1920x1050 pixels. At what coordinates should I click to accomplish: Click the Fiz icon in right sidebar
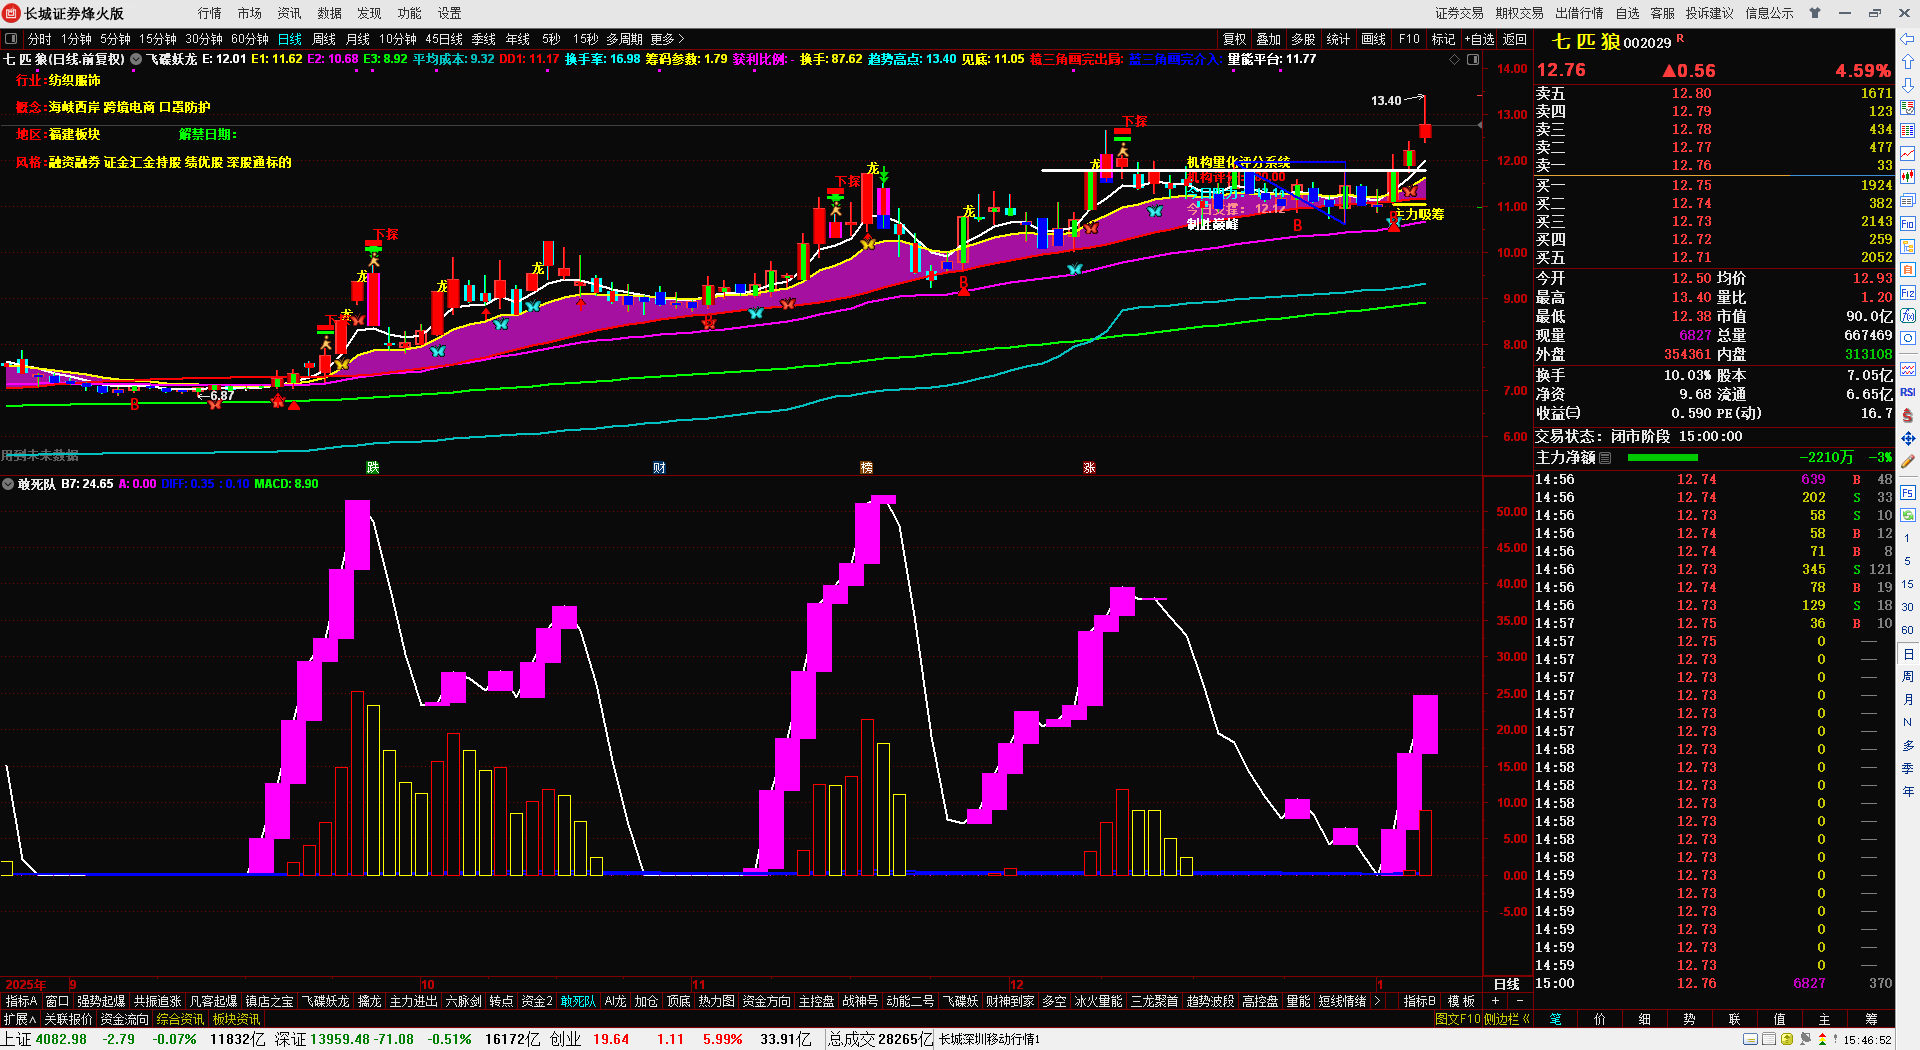click(x=1908, y=292)
